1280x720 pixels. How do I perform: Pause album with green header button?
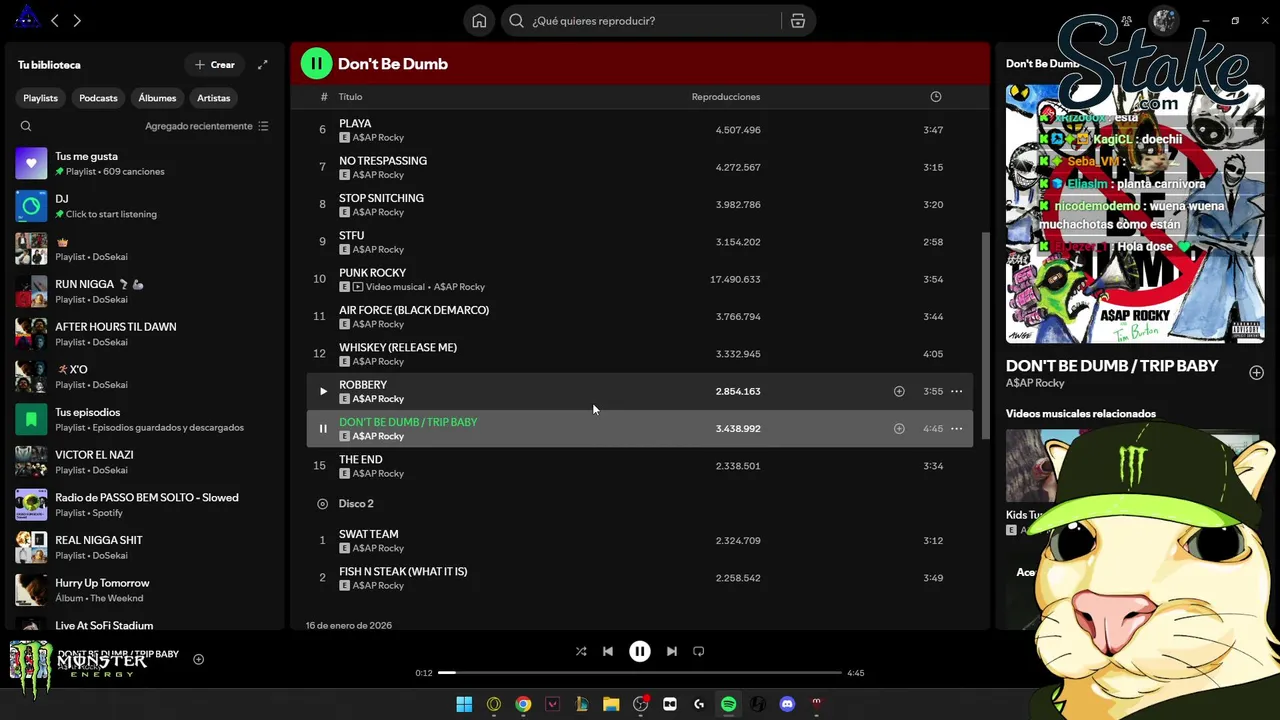click(316, 64)
